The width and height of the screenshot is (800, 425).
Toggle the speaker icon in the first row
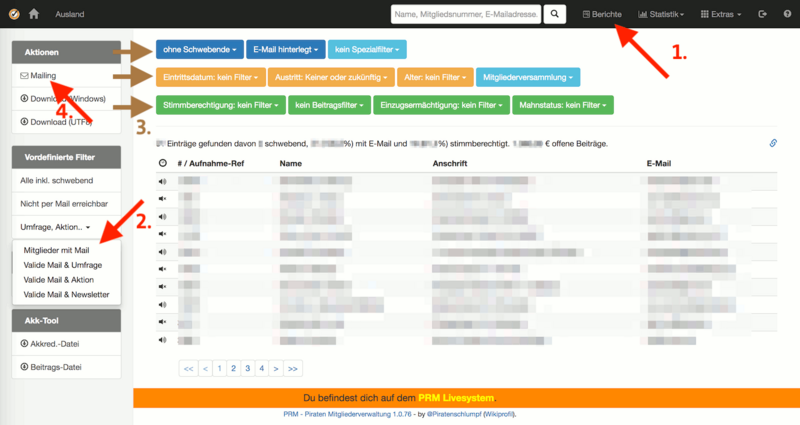point(162,181)
